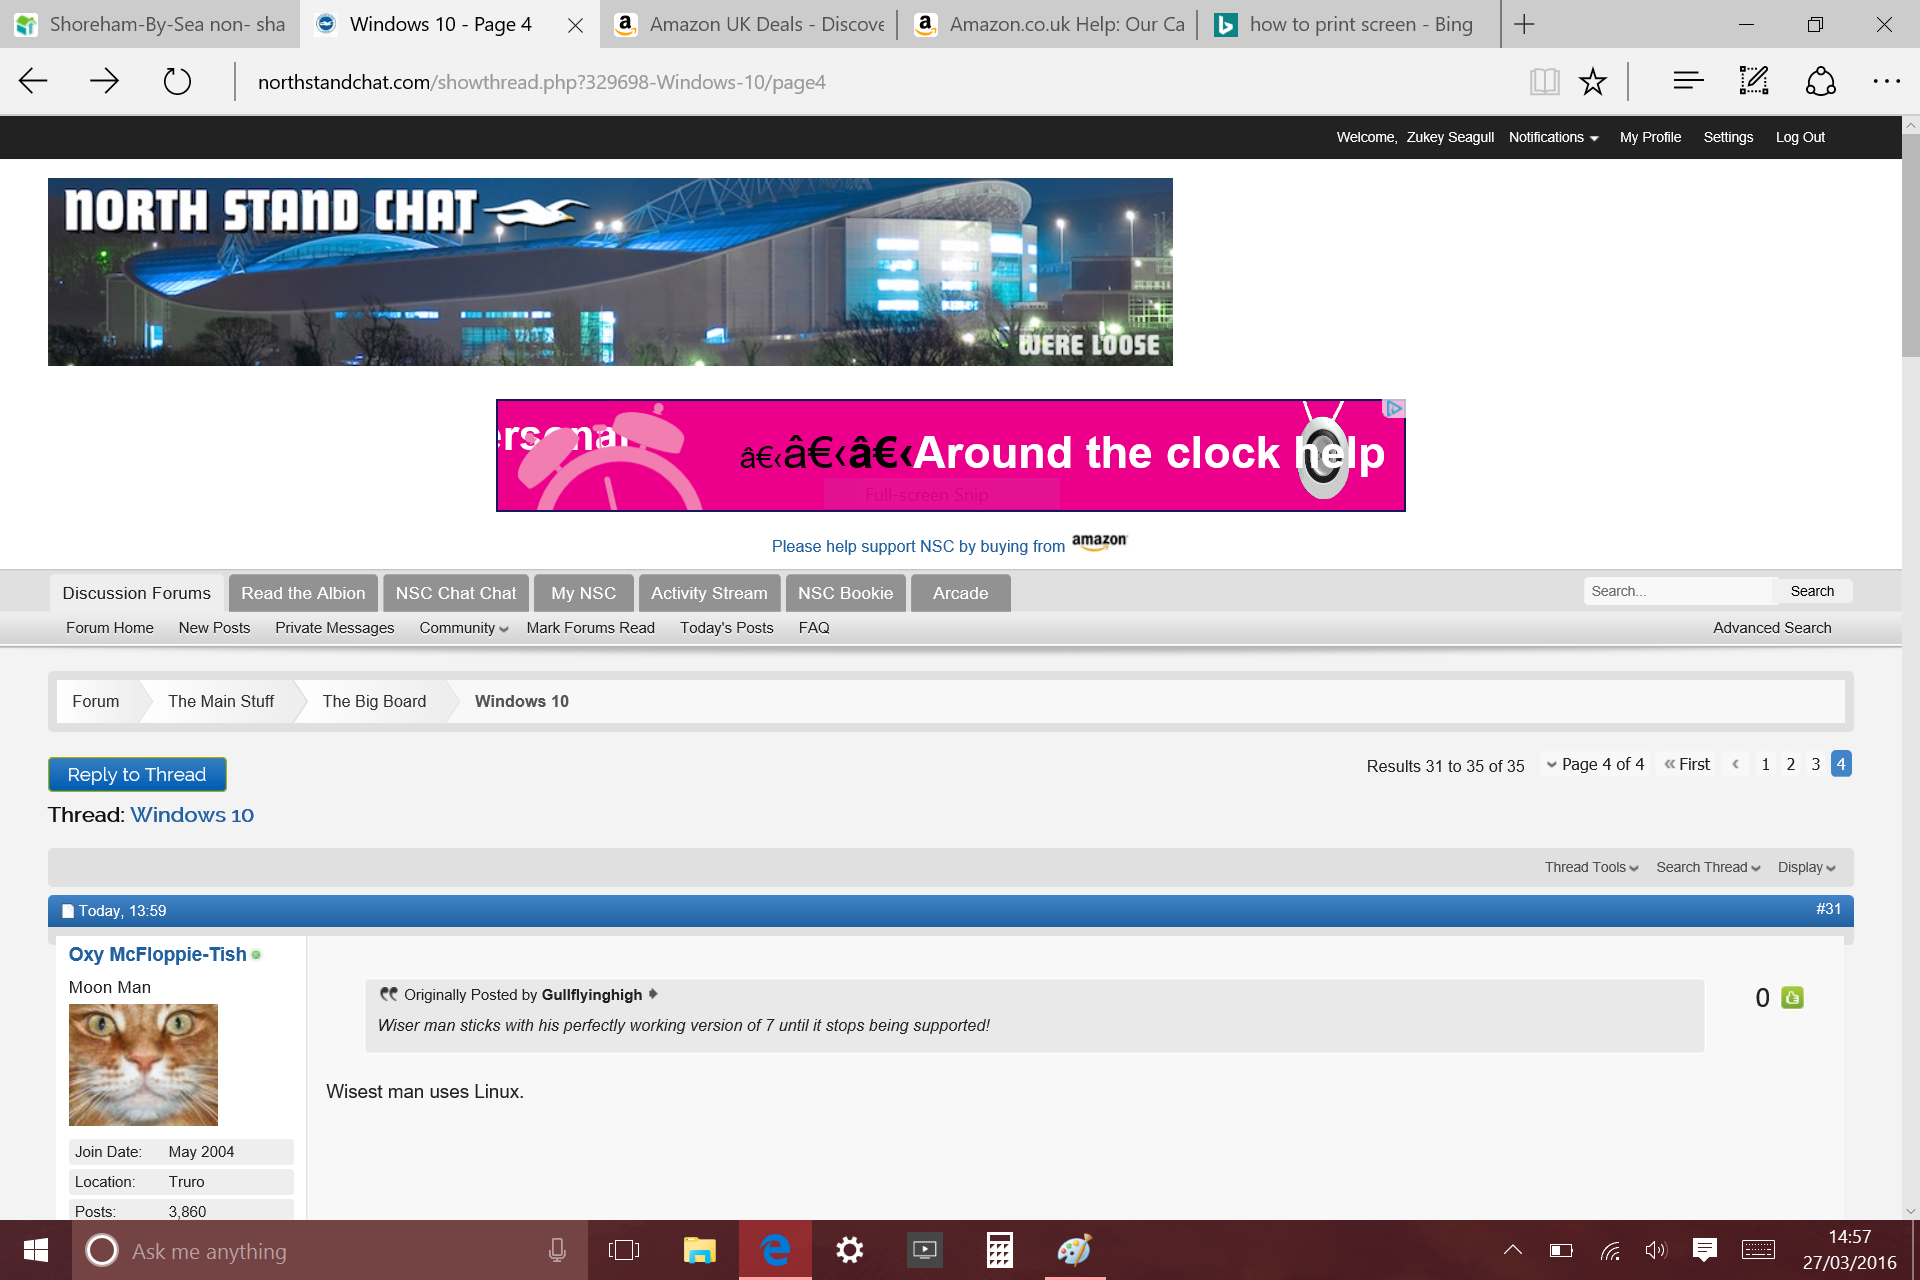Image resolution: width=1920 pixels, height=1280 pixels.
Task: Click the forum Search button
Action: [x=1812, y=591]
